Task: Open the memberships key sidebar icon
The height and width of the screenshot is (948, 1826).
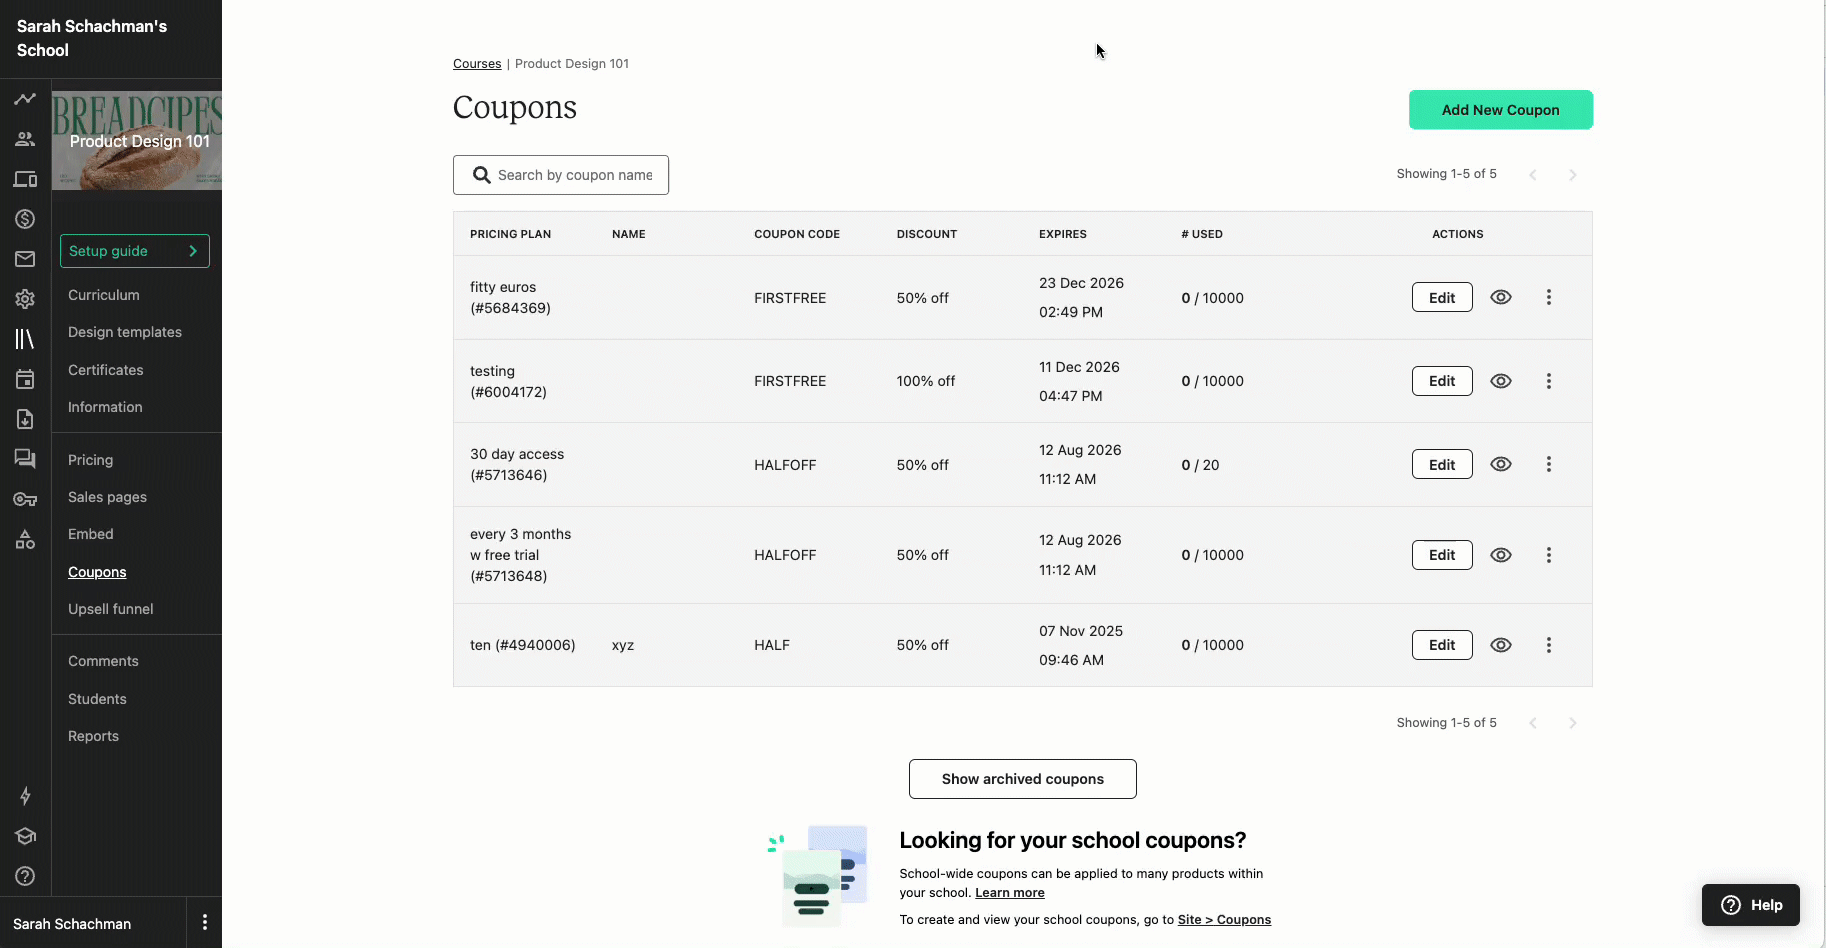Action: pyautogui.click(x=25, y=499)
